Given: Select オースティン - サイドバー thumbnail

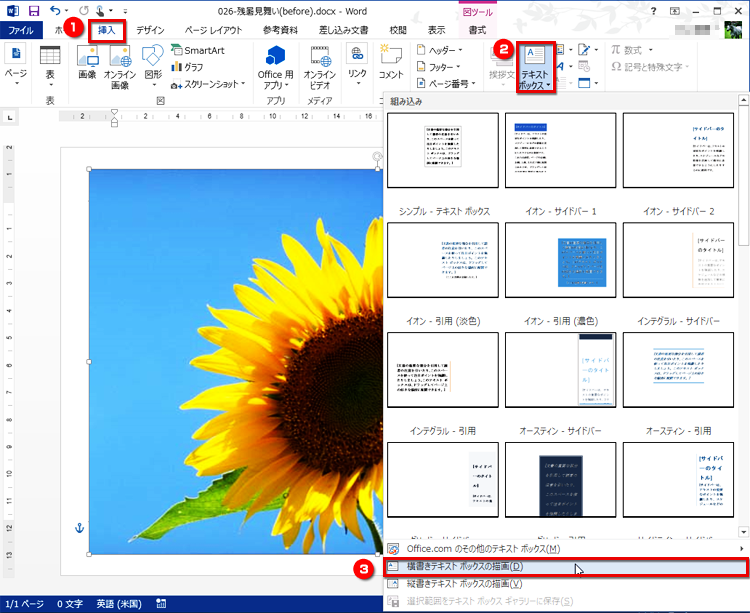Looking at the screenshot, I should click(x=561, y=370).
